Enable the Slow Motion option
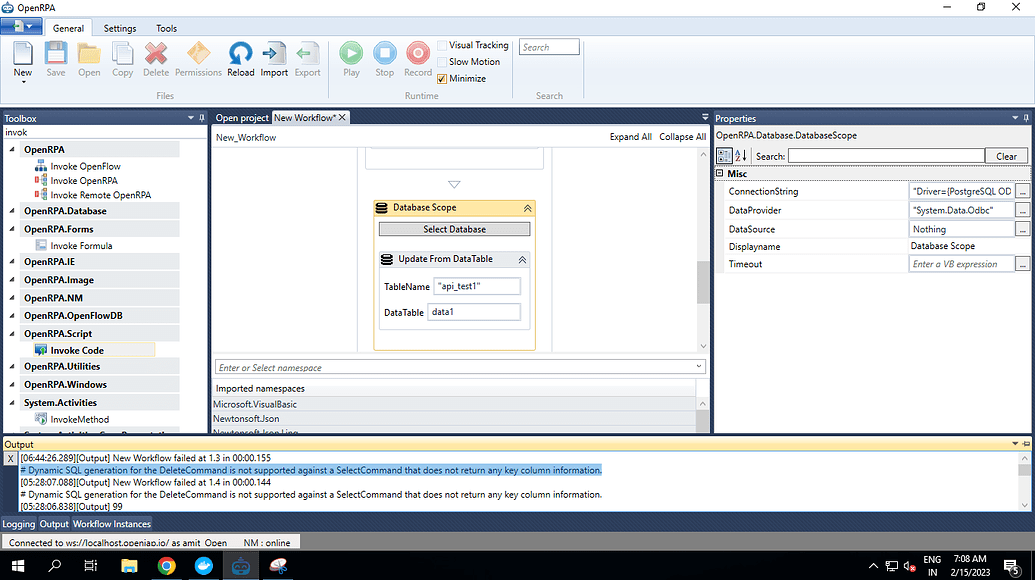Viewport: 1035px width, 580px height. [443, 61]
